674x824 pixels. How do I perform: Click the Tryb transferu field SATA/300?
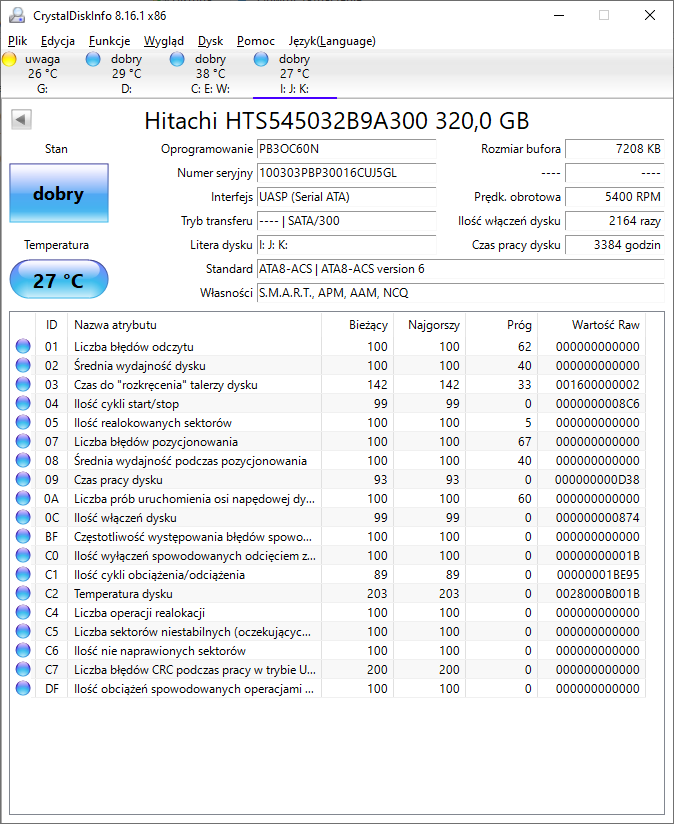coord(346,221)
